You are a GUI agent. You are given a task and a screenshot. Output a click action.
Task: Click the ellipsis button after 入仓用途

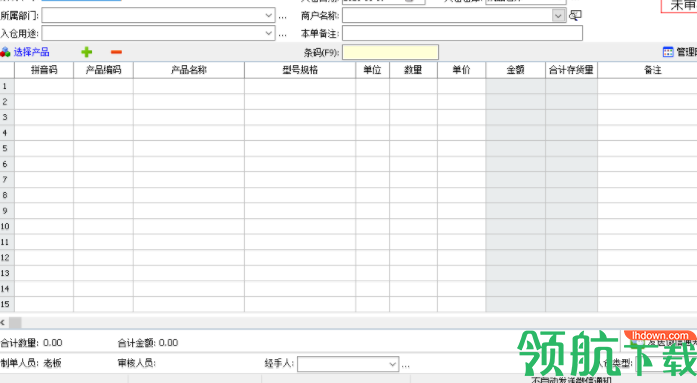[x=282, y=35]
